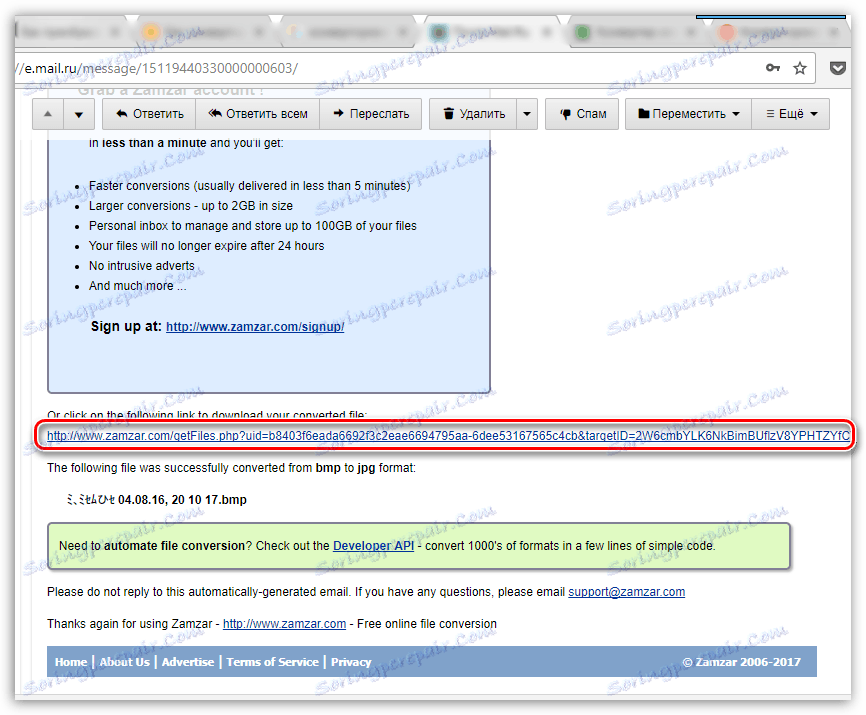The image size is (866, 715).
Task: Delete the email with Удалить
Action: [473, 114]
